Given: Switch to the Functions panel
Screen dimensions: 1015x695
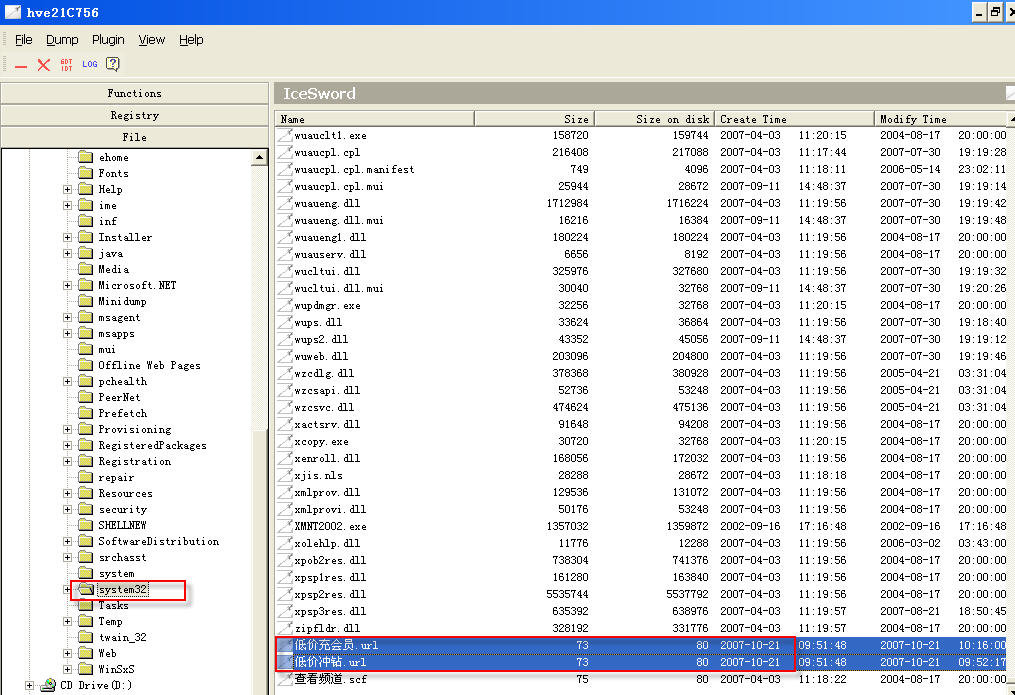Looking at the screenshot, I should pos(134,93).
